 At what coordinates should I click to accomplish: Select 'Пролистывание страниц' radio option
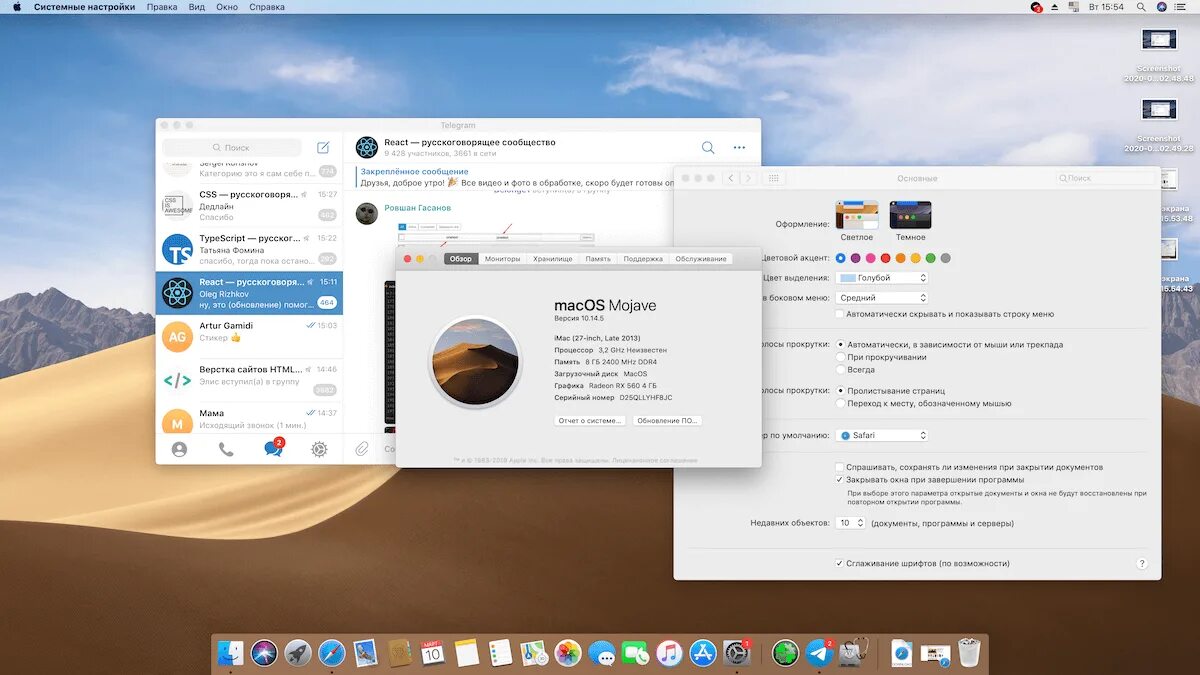(x=840, y=391)
